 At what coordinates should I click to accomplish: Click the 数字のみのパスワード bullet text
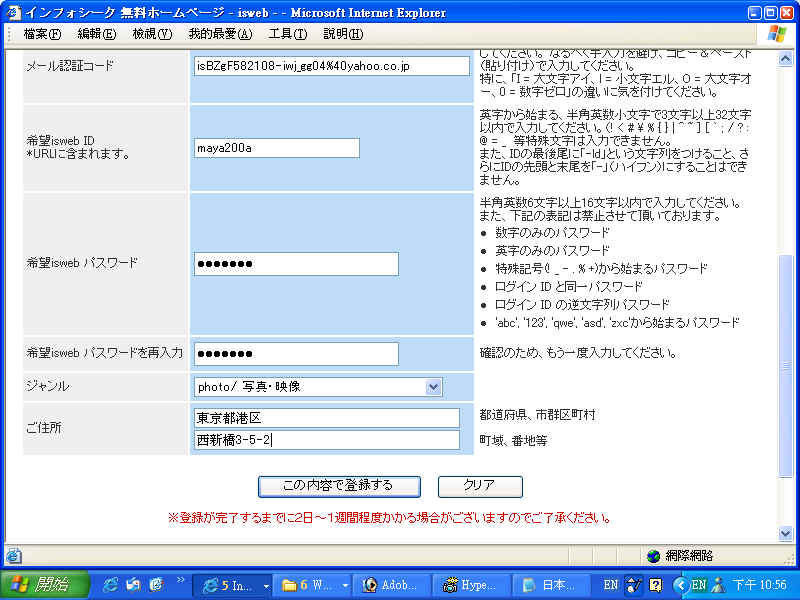point(553,233)
